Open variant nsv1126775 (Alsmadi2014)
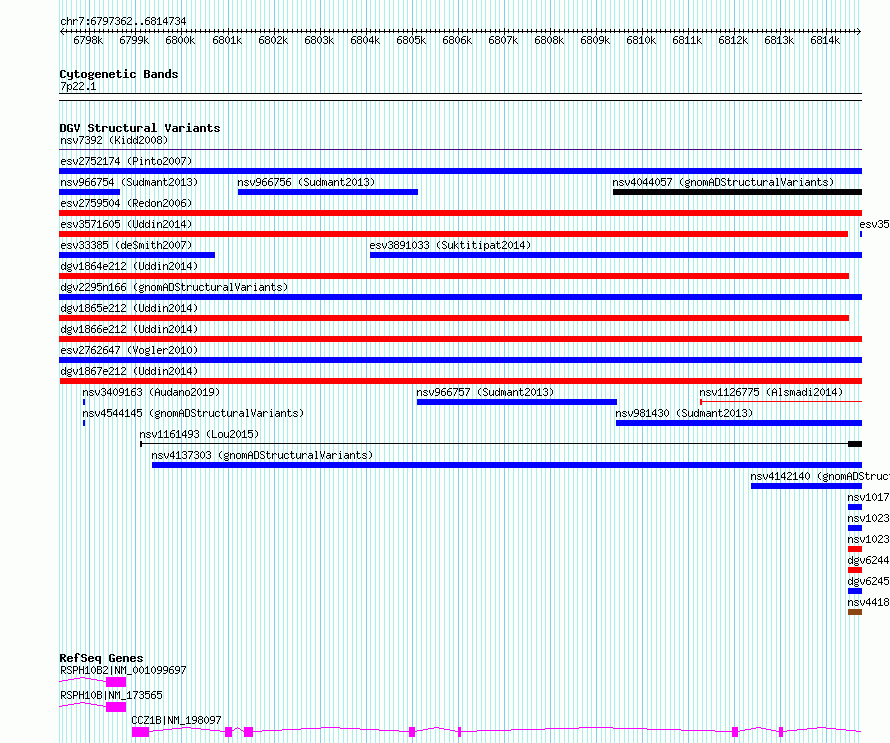The height and width of the screenshot is (743, 890). click(x=771, y=392)
